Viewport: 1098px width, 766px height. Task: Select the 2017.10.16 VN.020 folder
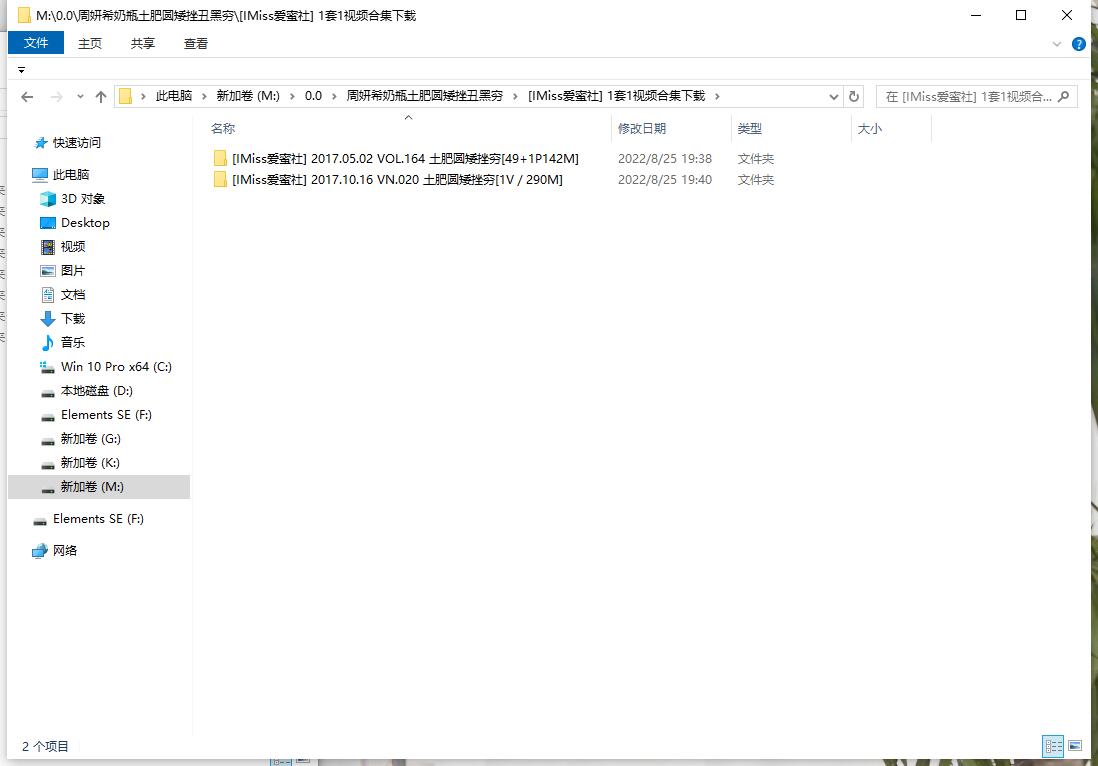click(x=397, y=180)
